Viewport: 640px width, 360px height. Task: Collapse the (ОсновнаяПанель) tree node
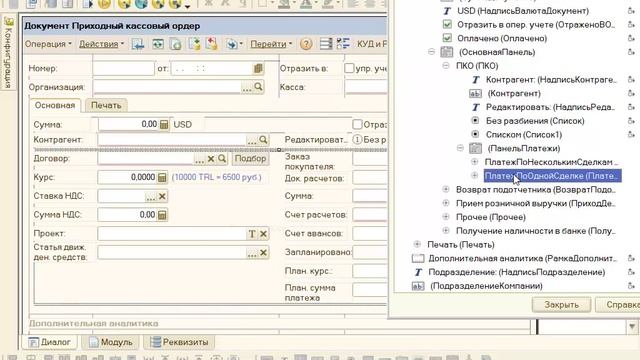(431, 52)
